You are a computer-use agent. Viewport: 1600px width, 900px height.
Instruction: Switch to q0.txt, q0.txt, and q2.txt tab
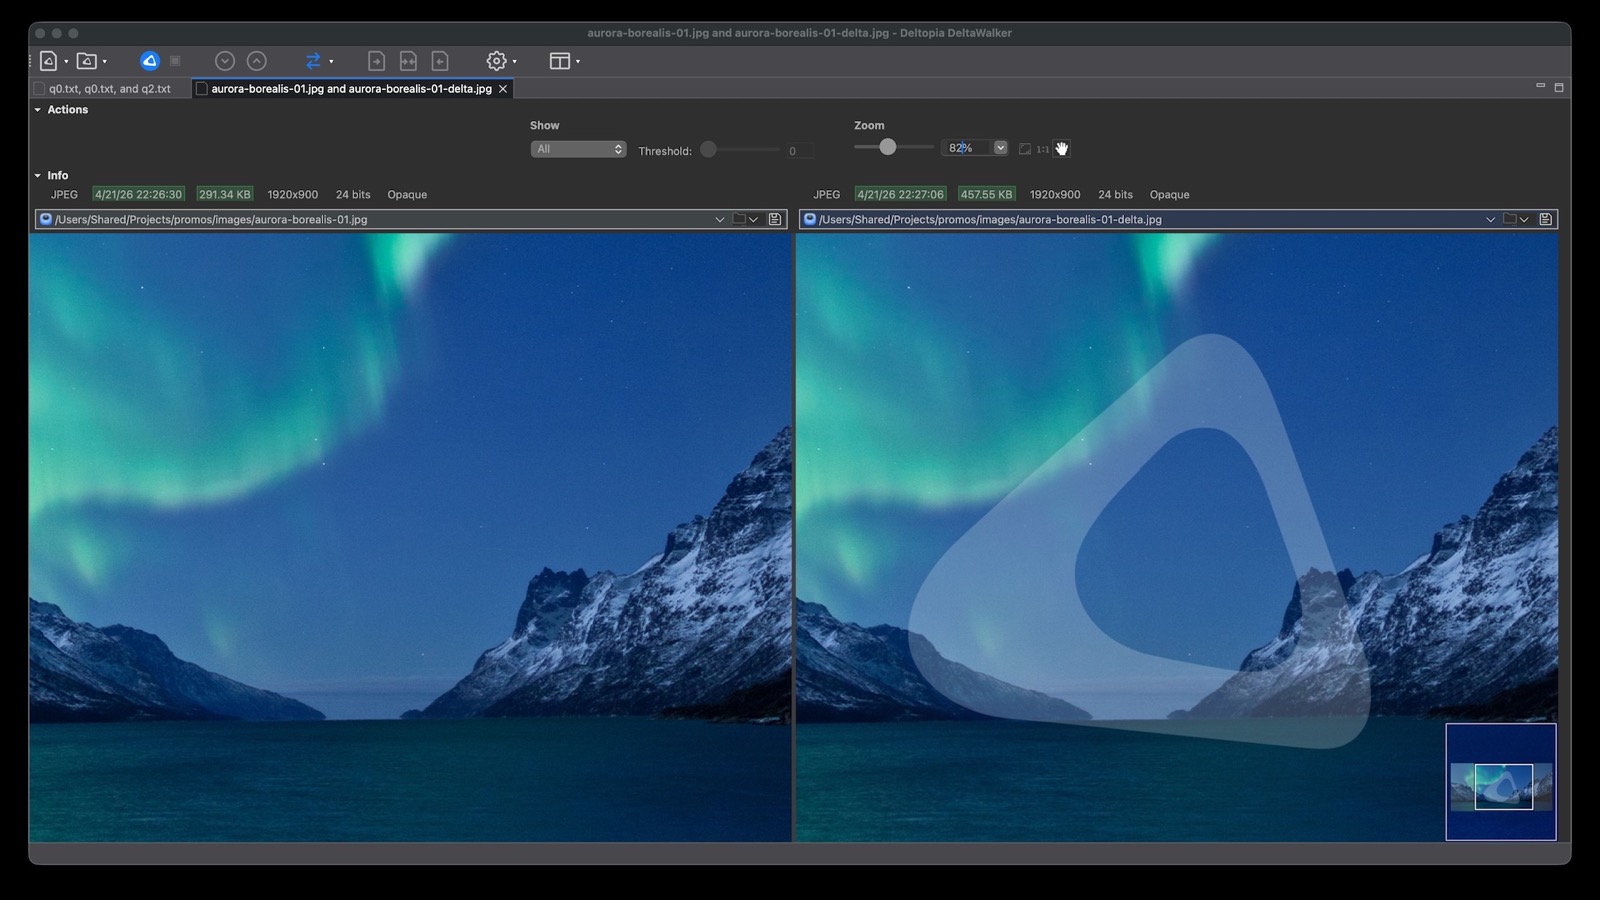coord(110,89)
